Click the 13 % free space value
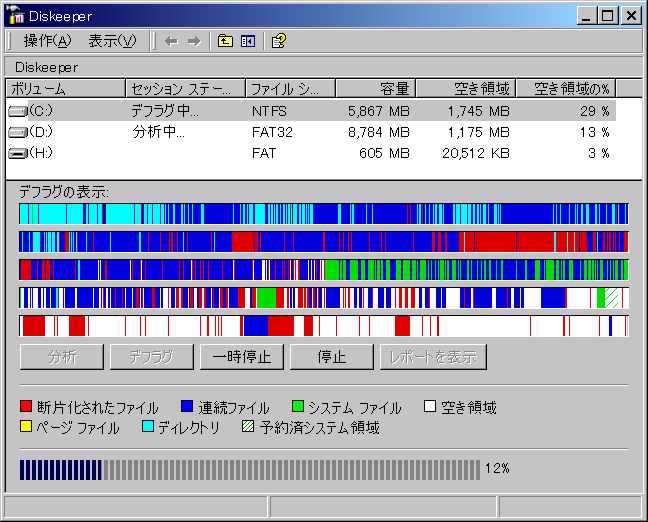Viewport: 648px width, 522px height. click(595, 132)
